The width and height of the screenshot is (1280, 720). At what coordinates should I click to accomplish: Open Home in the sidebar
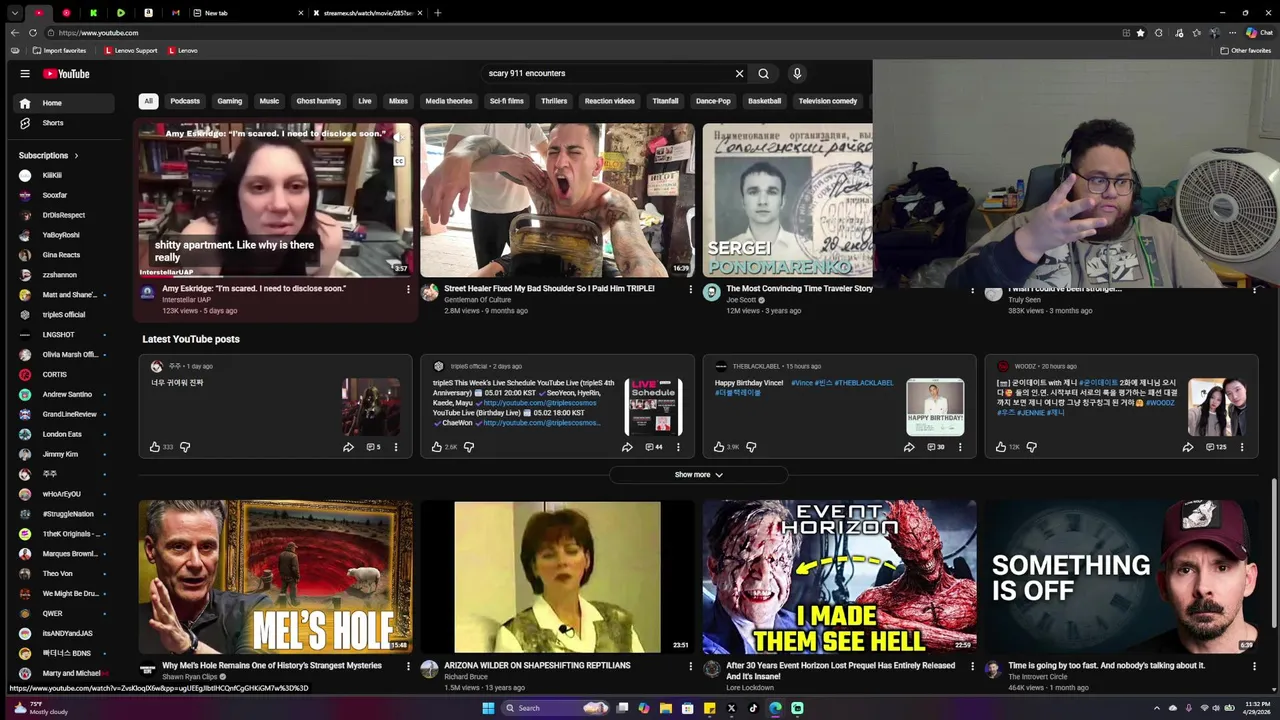coord(64,103)
